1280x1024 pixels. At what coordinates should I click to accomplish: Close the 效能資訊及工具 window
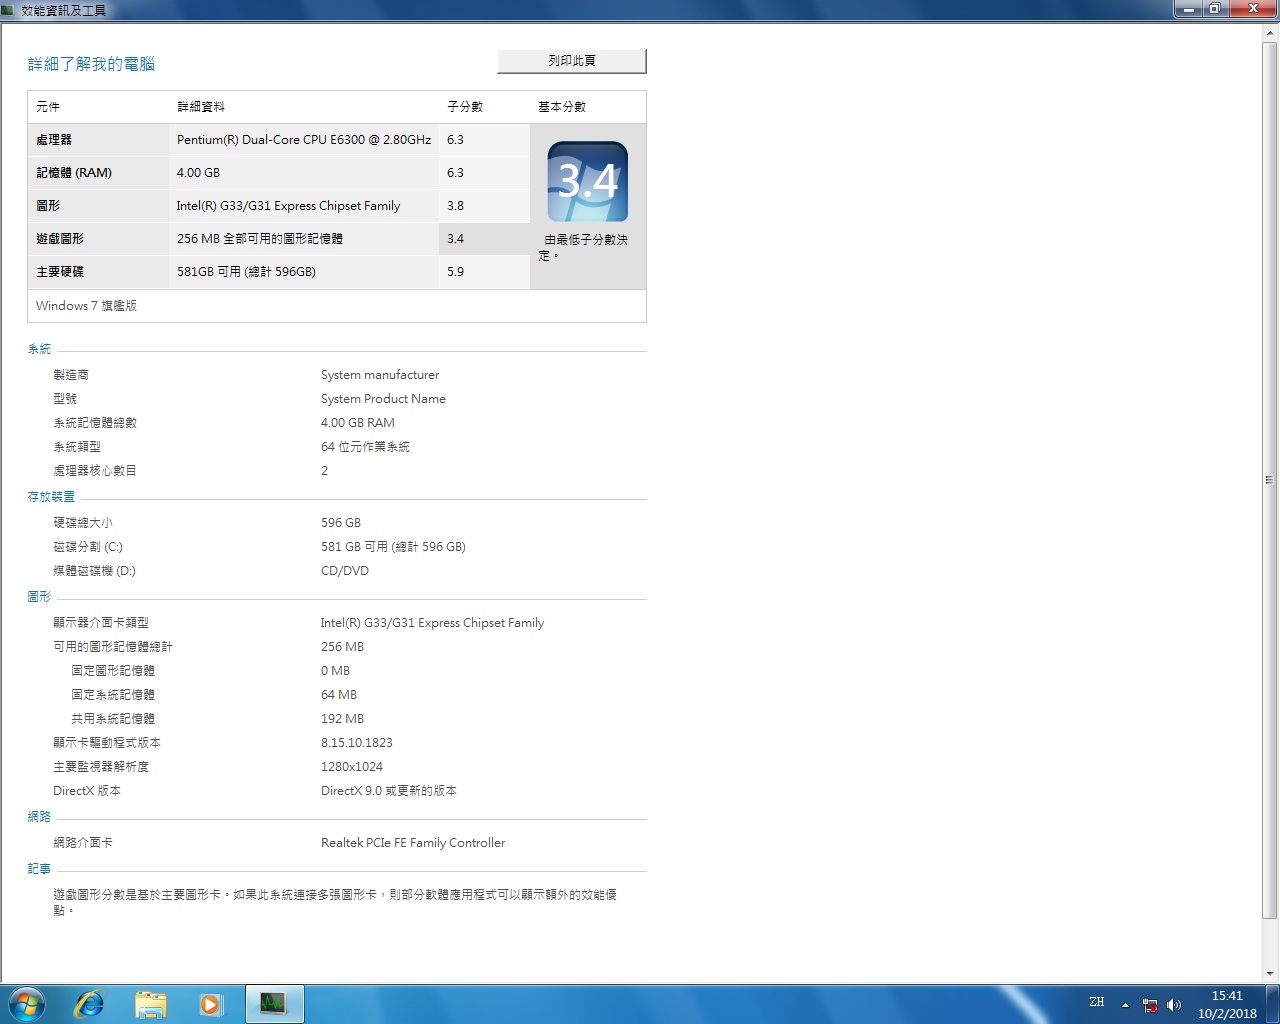1252,9
